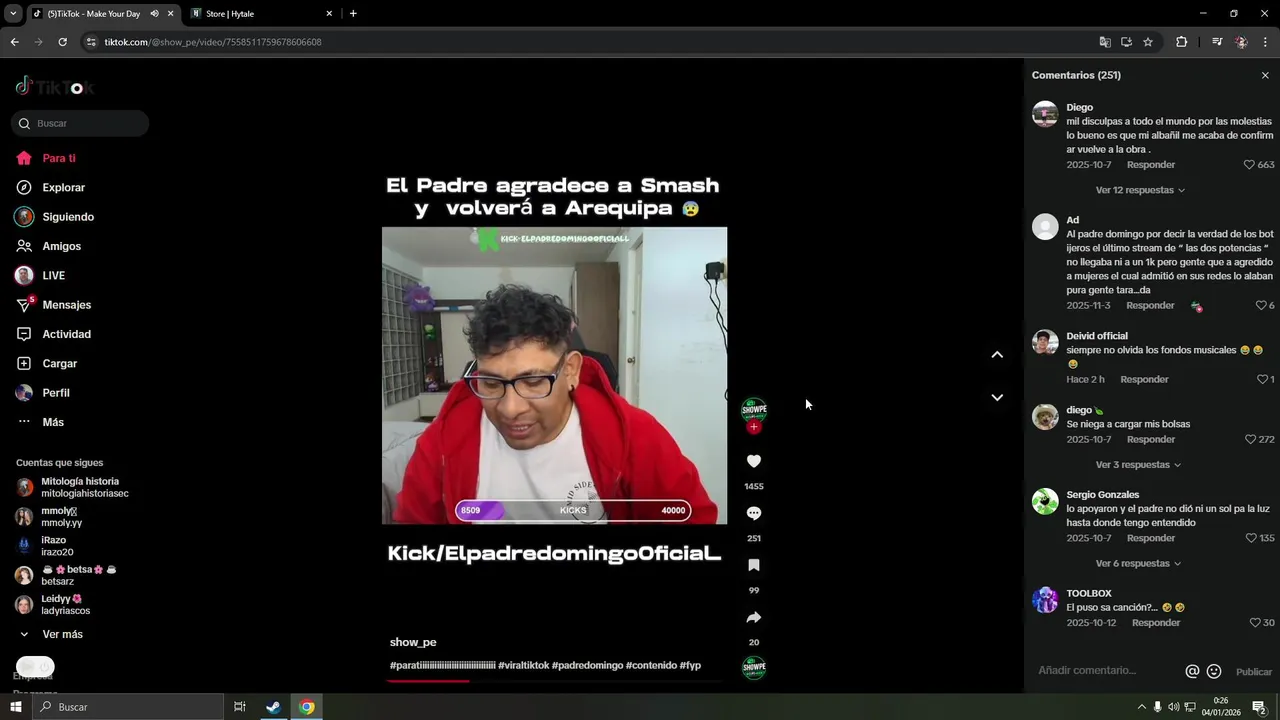The height and width of the screenshot is (720, 1280).
Task: Mute the TikTok tab audio icon
Action: point(154,14)
